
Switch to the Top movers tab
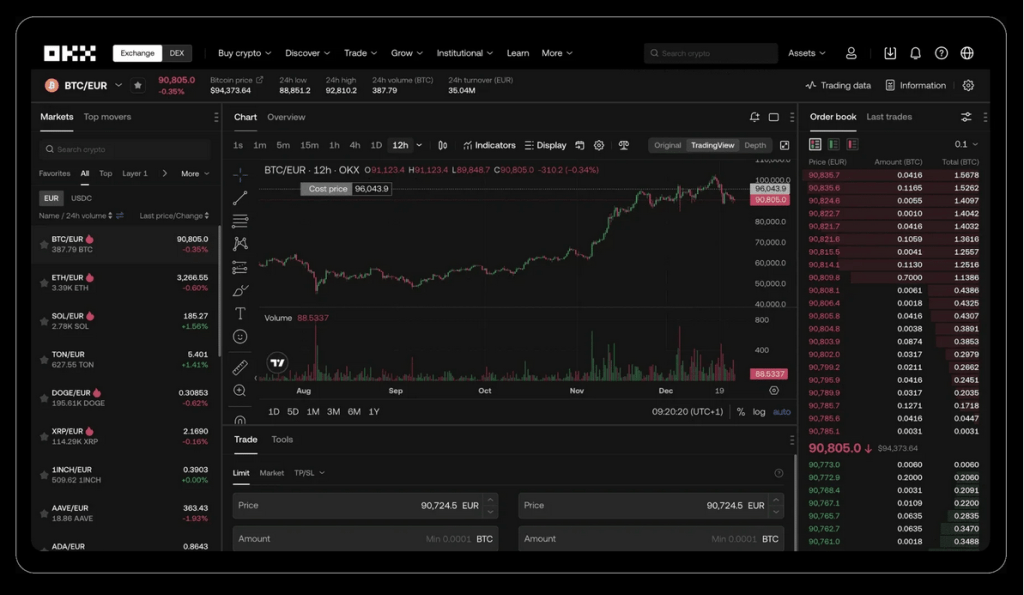coord(107,117)
